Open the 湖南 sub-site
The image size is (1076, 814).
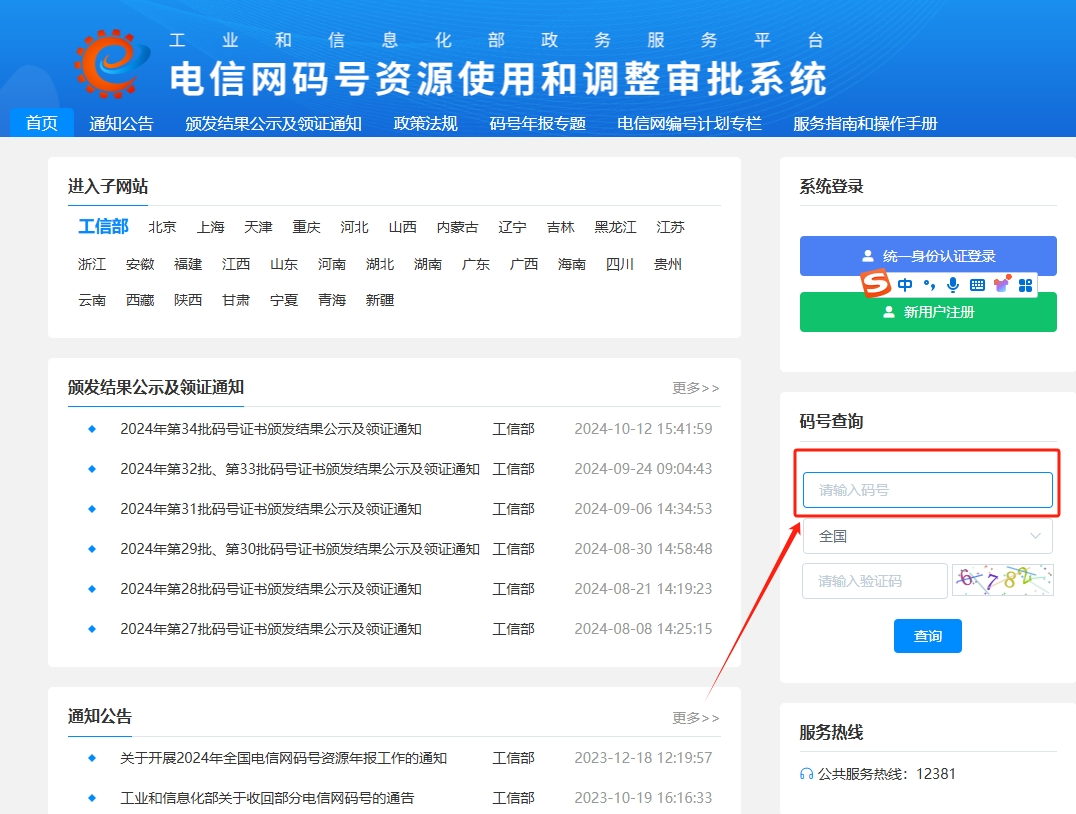tap(428, 264)
